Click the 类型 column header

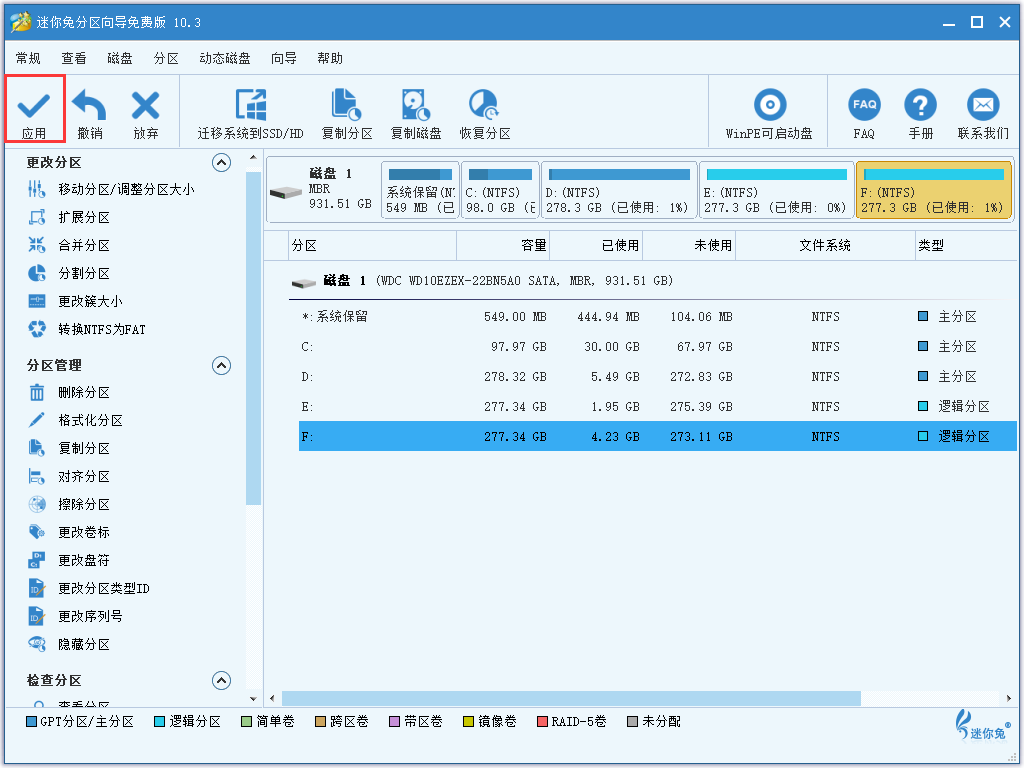point(967,246)
